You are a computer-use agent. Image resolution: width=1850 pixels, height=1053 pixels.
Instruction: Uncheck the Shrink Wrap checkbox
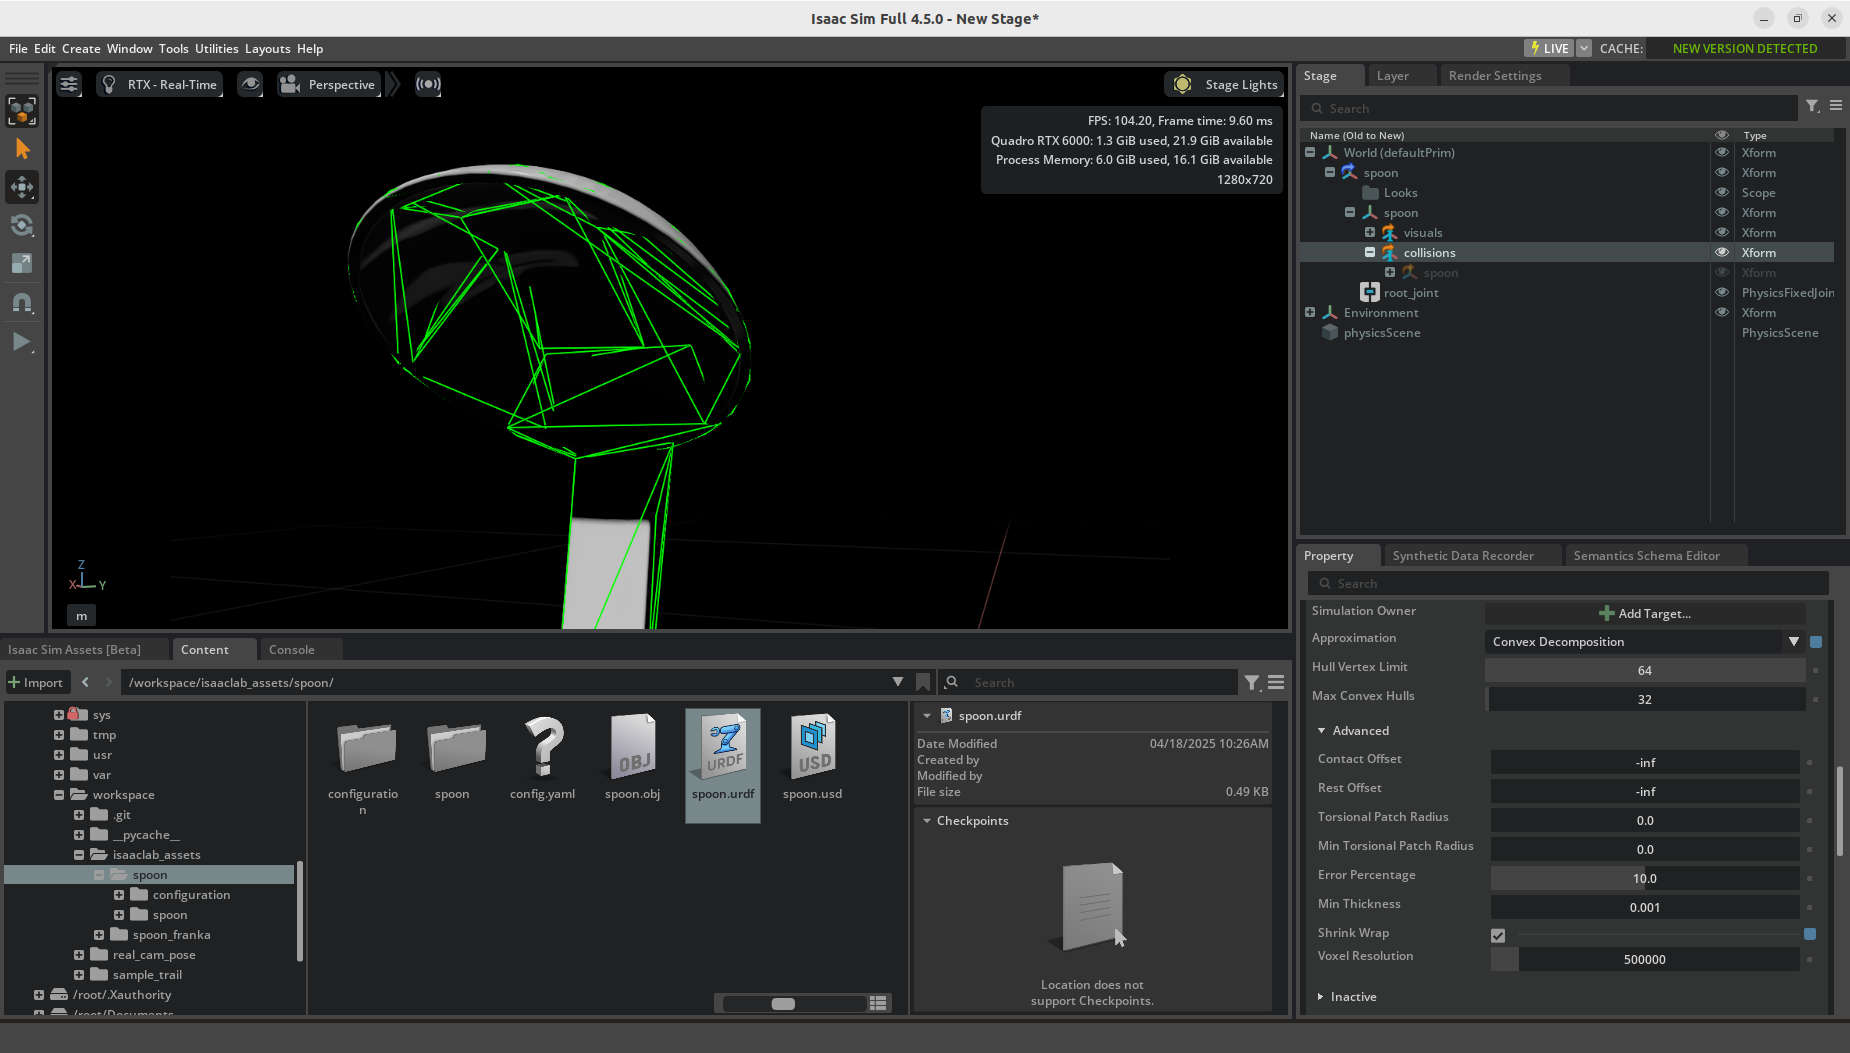click(1498, 935)
